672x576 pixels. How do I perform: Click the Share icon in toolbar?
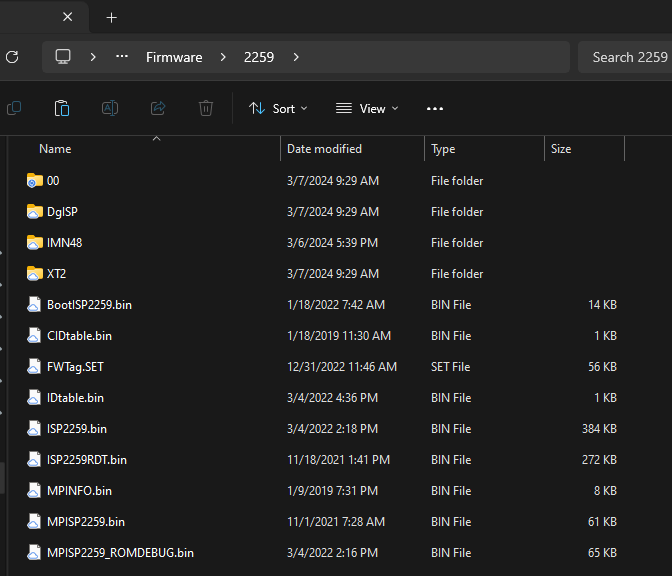pyautogui.click(x=158, y=108)
